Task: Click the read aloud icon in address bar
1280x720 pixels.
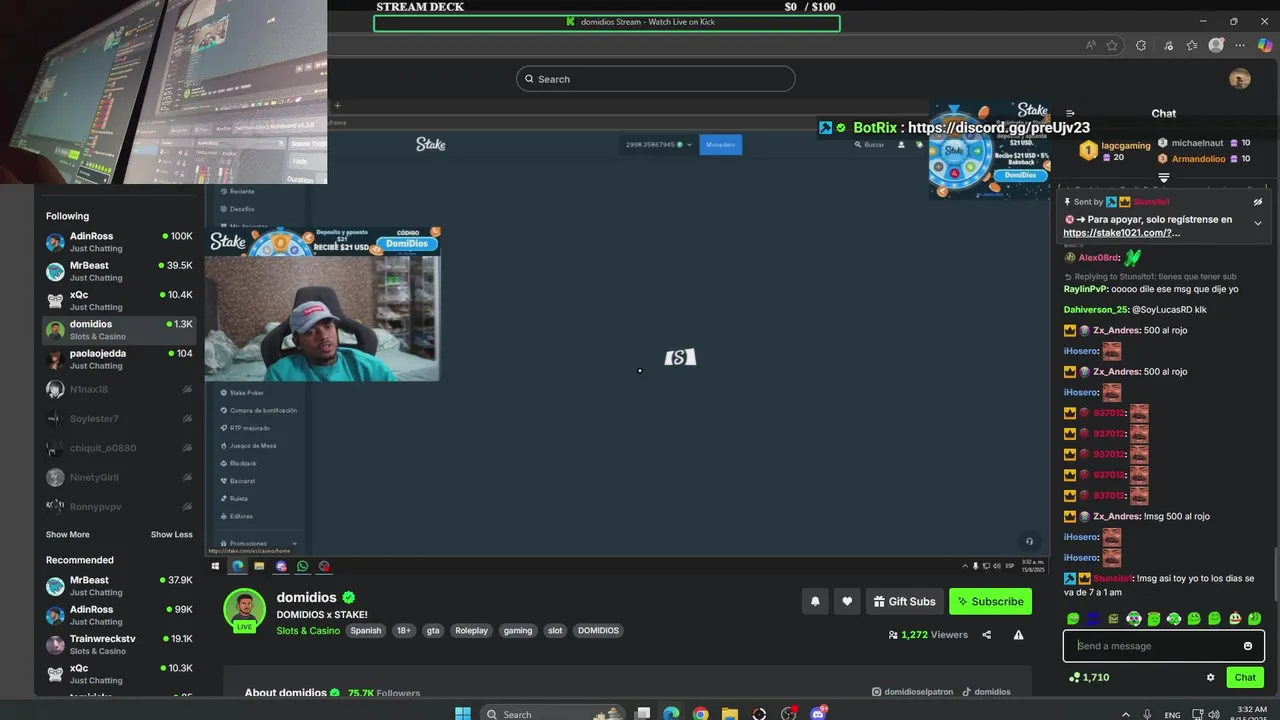Action: tap(1091, 45)
